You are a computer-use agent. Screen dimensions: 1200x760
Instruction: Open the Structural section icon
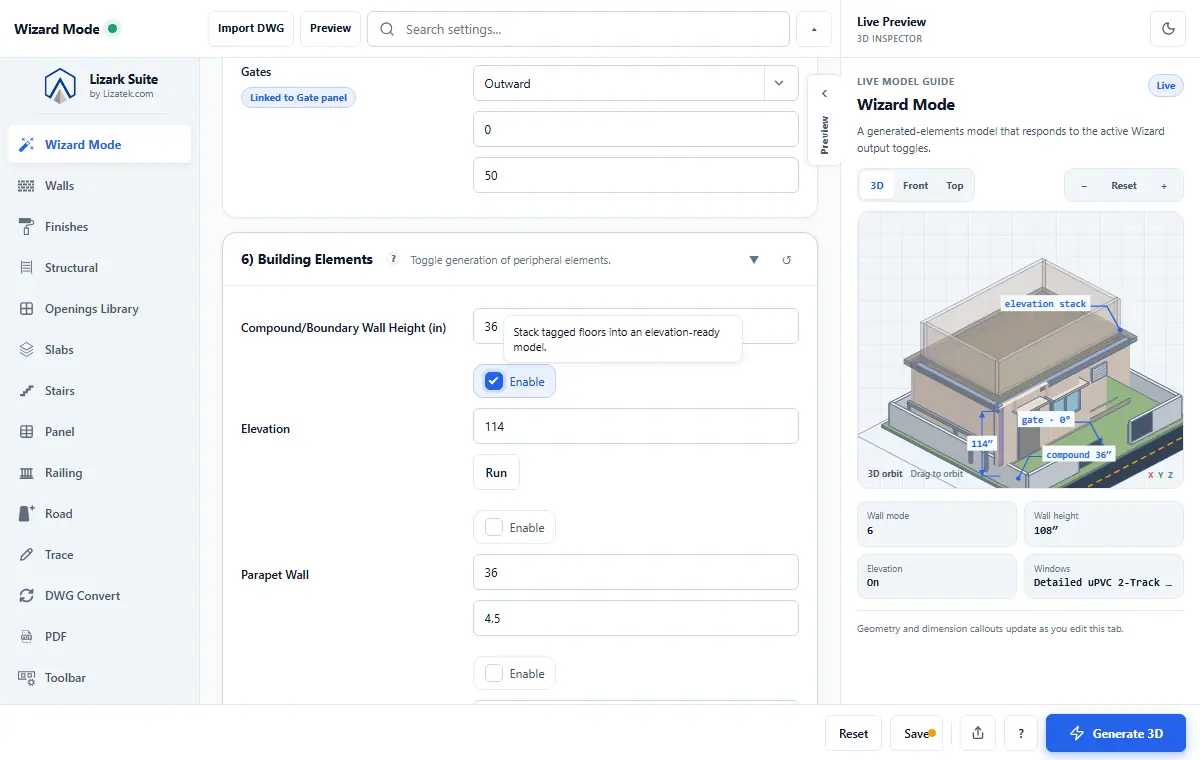27,268
